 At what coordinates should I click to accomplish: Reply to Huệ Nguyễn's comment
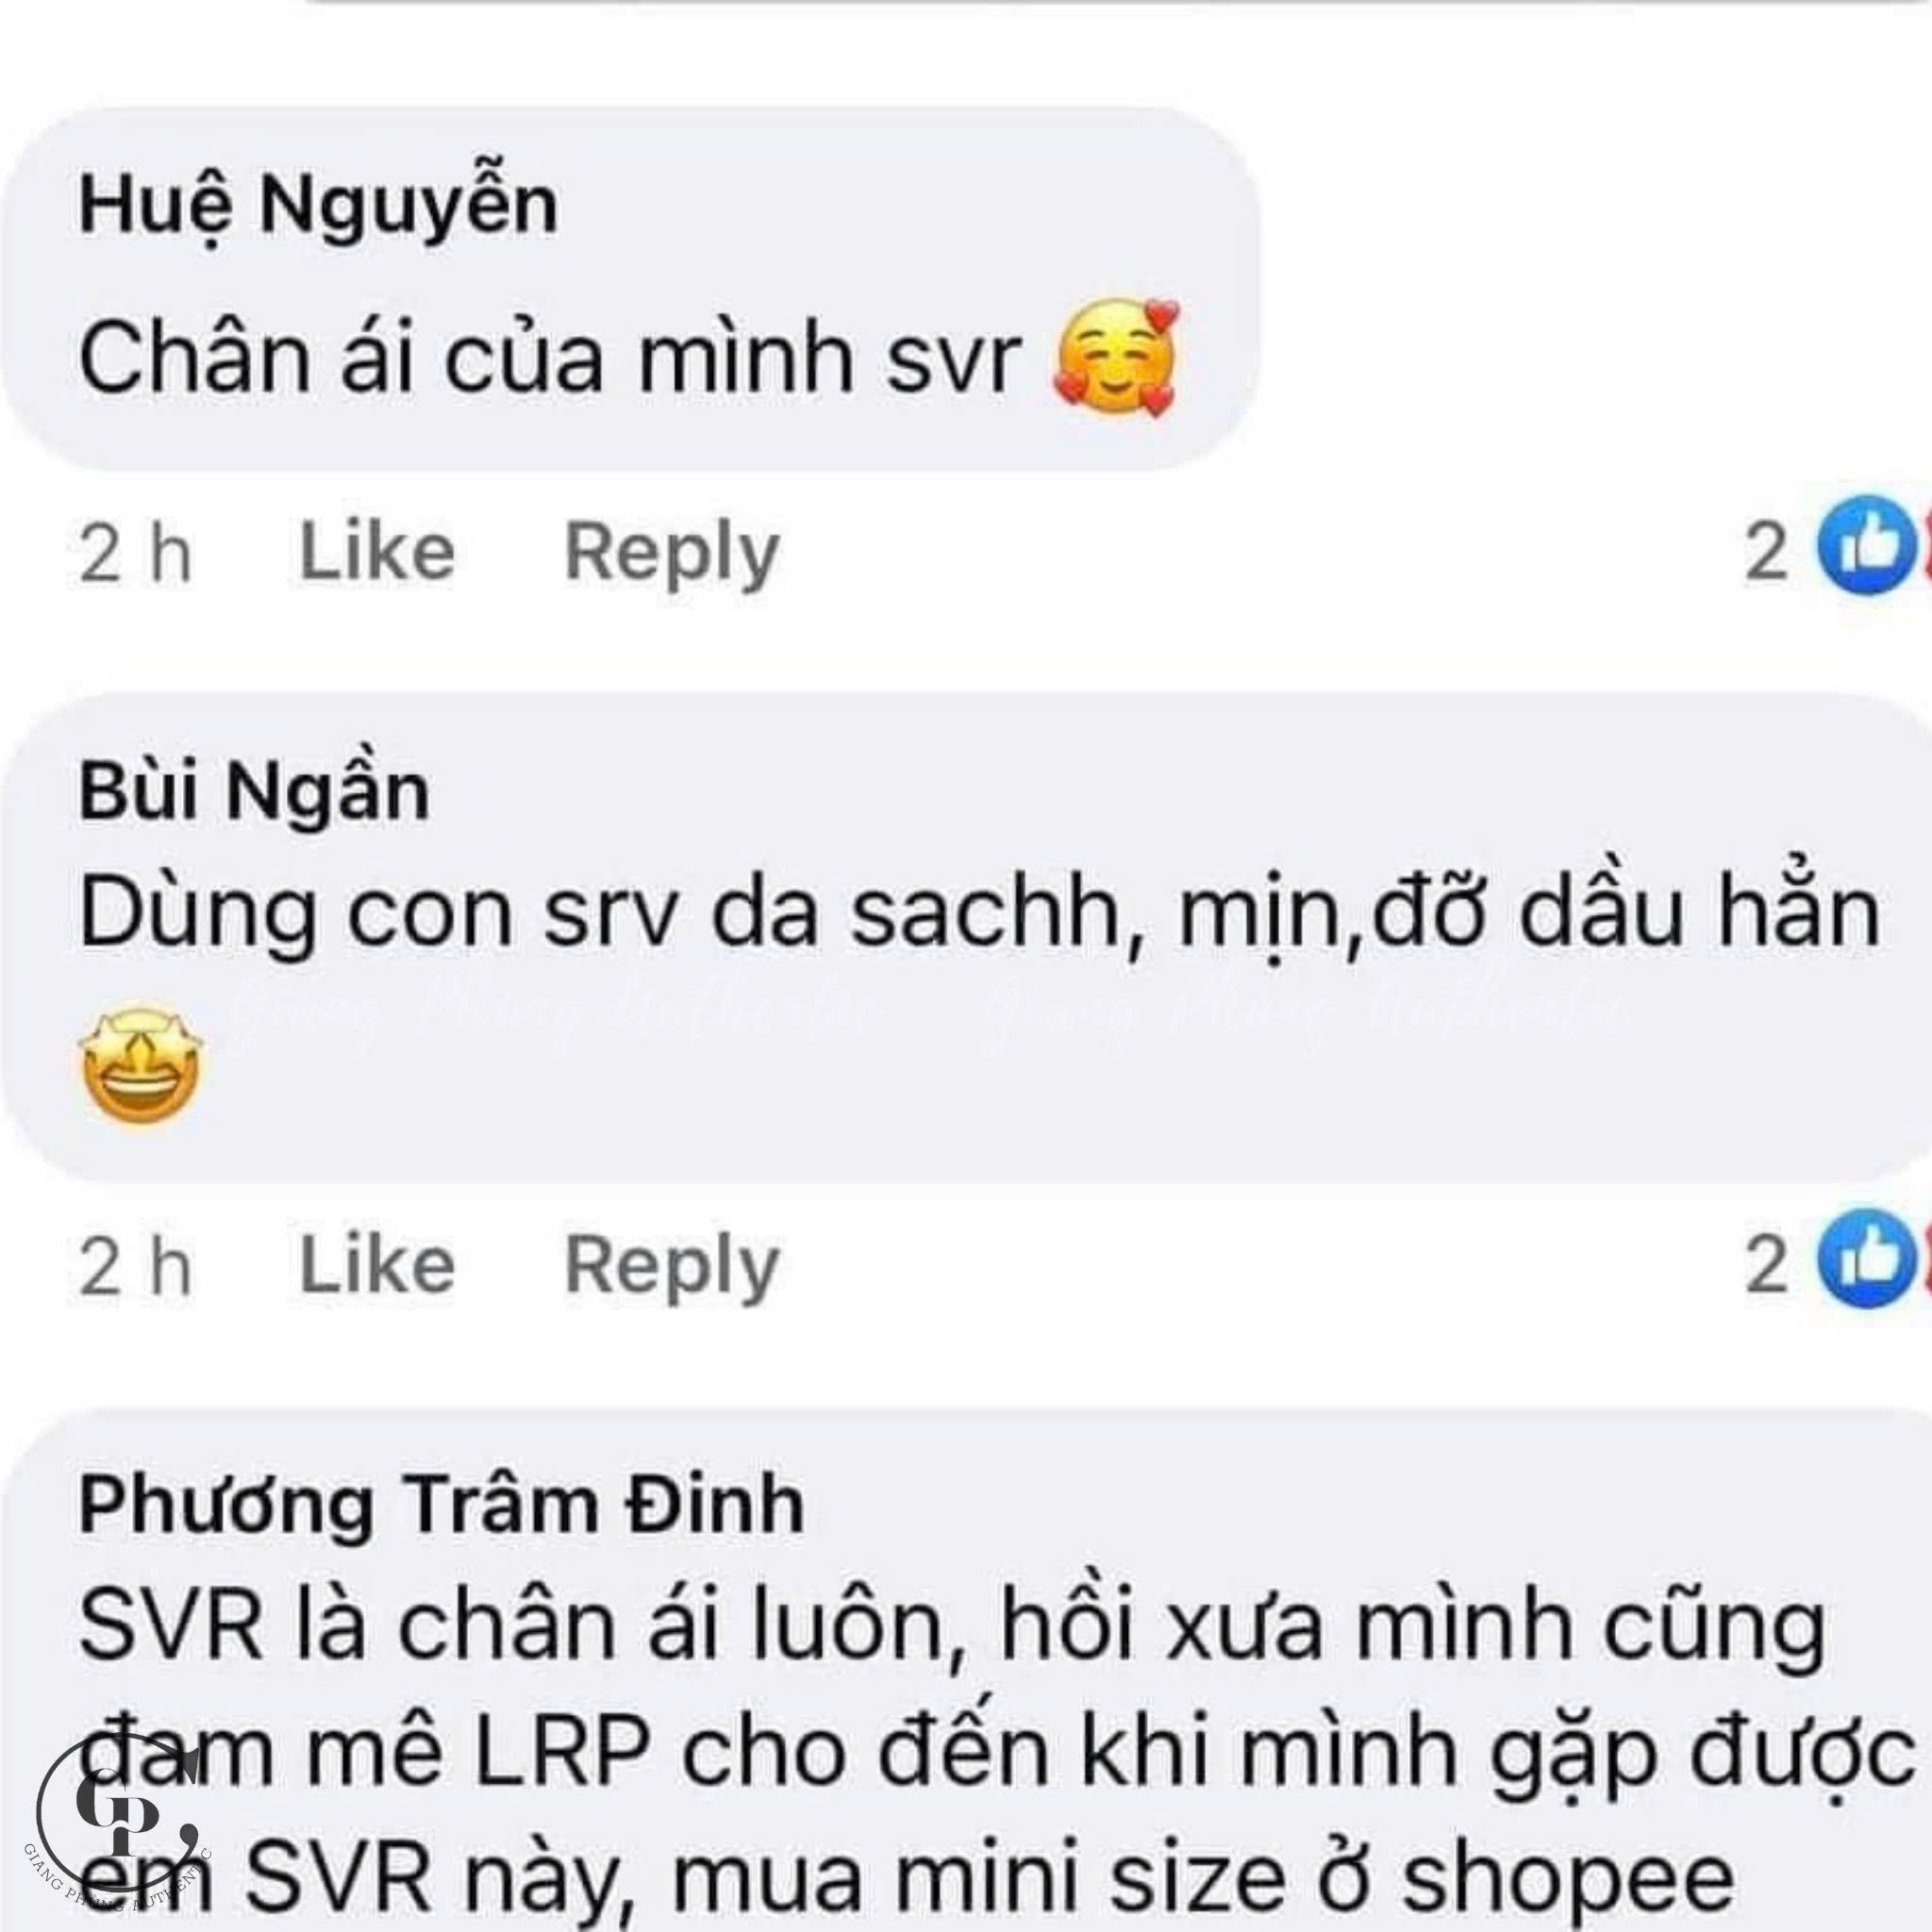[671, 554]
